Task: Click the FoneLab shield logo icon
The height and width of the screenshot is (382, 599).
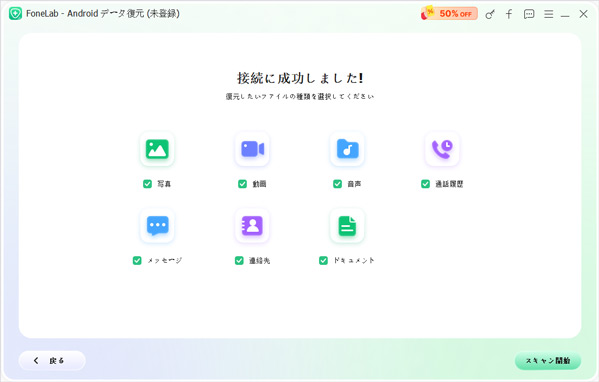Action: click(15, 14)
